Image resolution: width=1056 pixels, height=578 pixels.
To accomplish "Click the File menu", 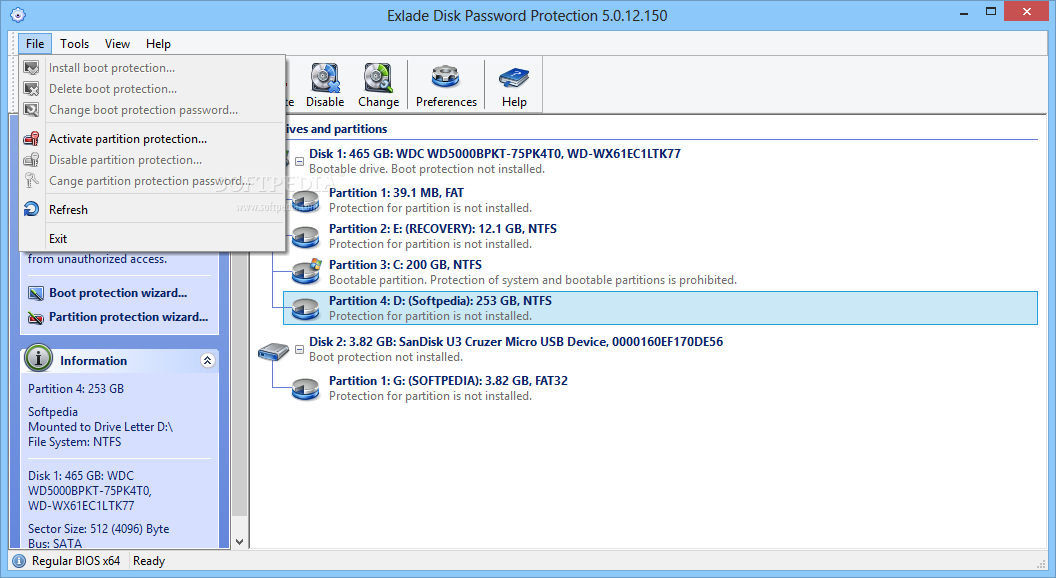I will 35,44.
